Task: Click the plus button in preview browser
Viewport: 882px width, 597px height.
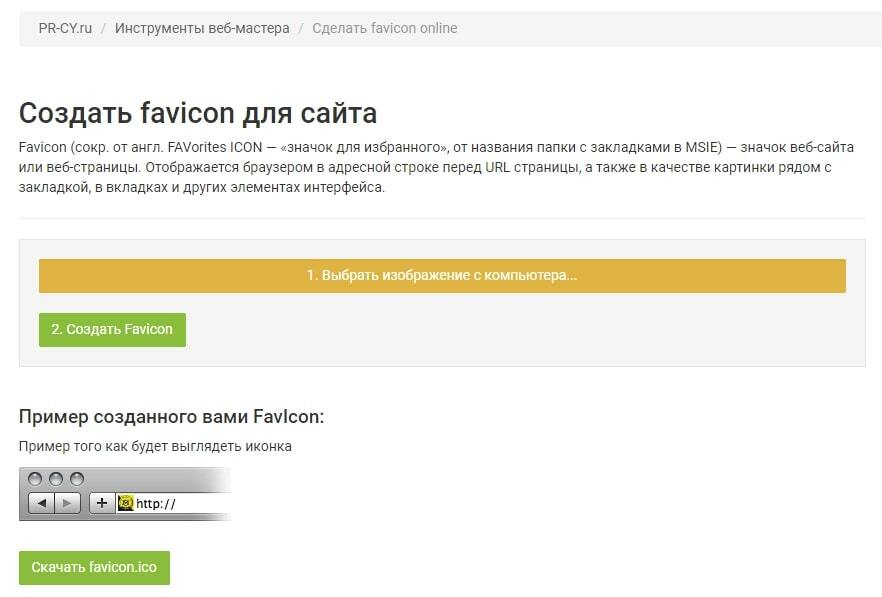Action: click(x=102, y=503)
